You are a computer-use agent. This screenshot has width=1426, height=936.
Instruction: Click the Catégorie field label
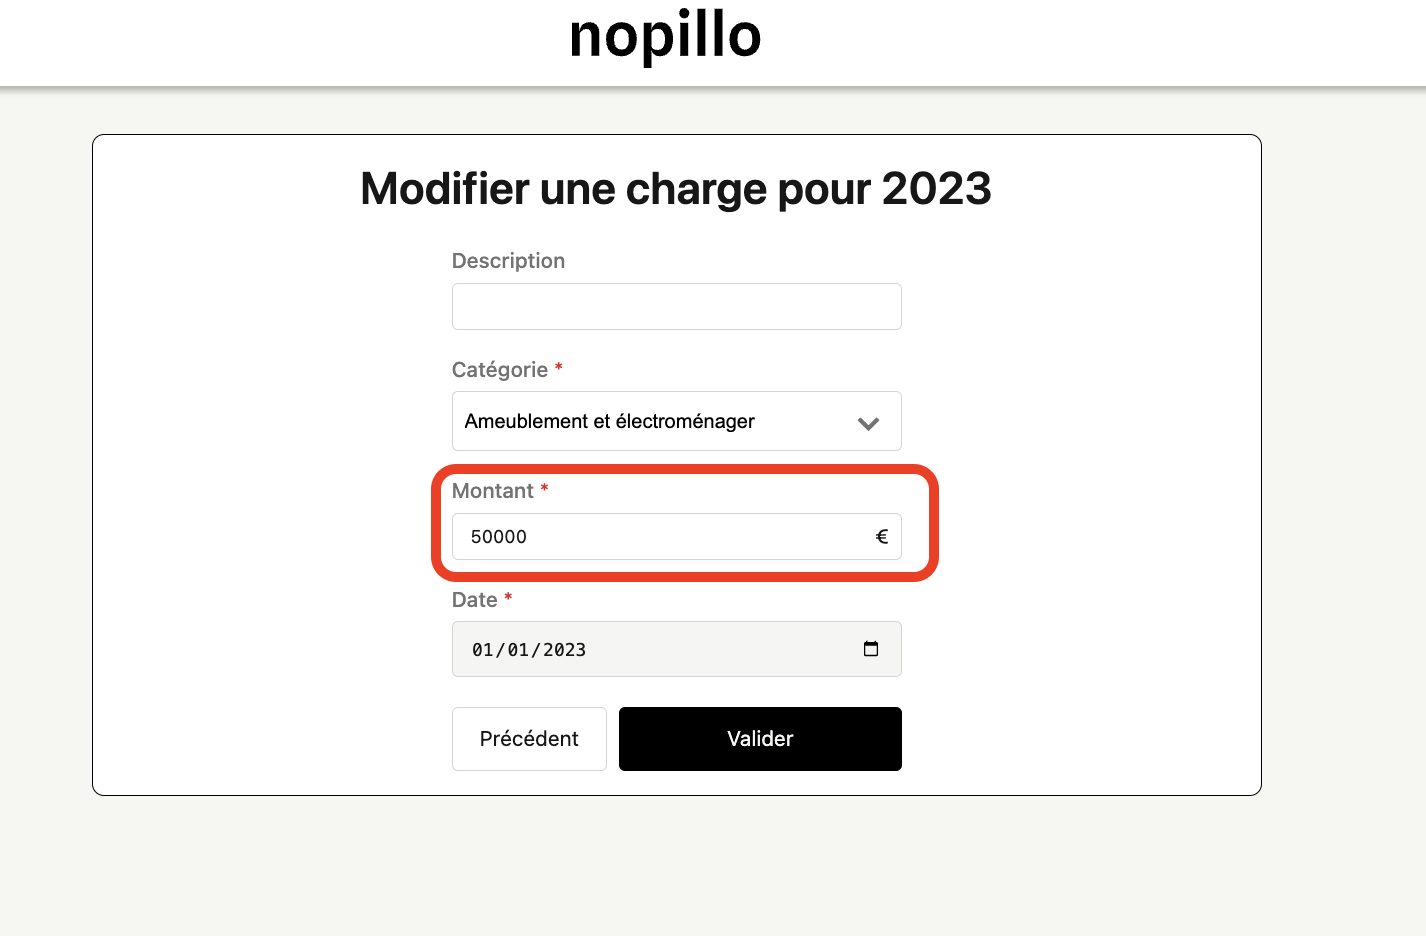pyautogui.click(x=500, y=370)
